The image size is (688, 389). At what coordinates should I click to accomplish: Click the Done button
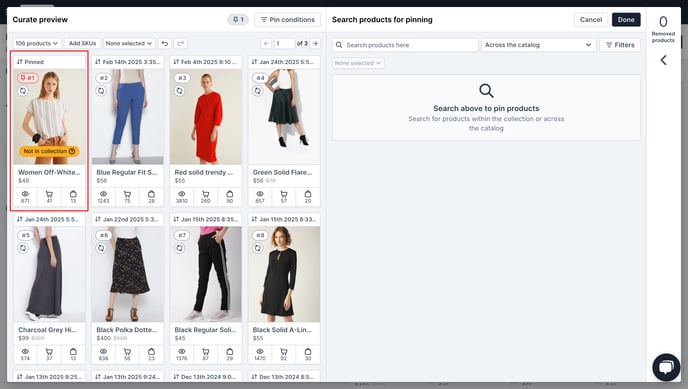click(626, 20)
